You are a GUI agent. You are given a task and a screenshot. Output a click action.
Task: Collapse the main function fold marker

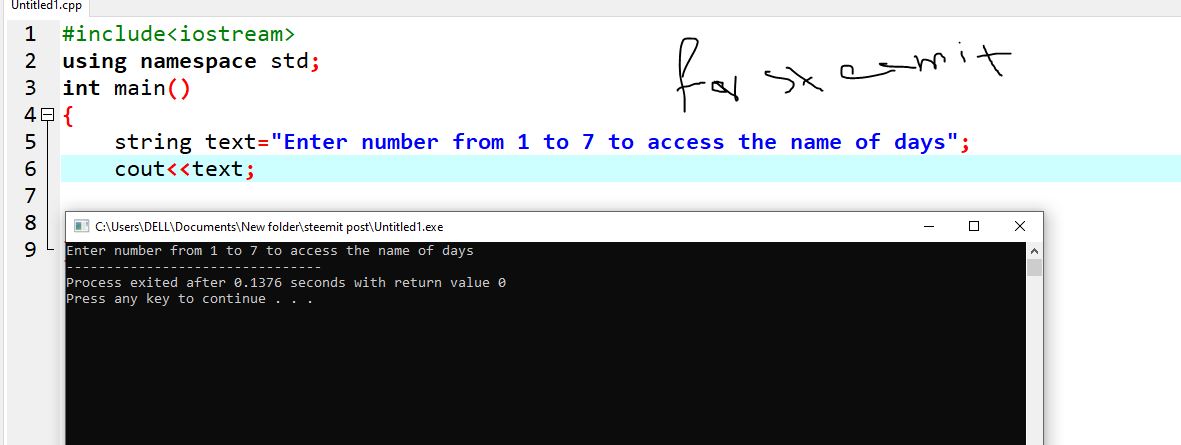(x=47, y=115)
